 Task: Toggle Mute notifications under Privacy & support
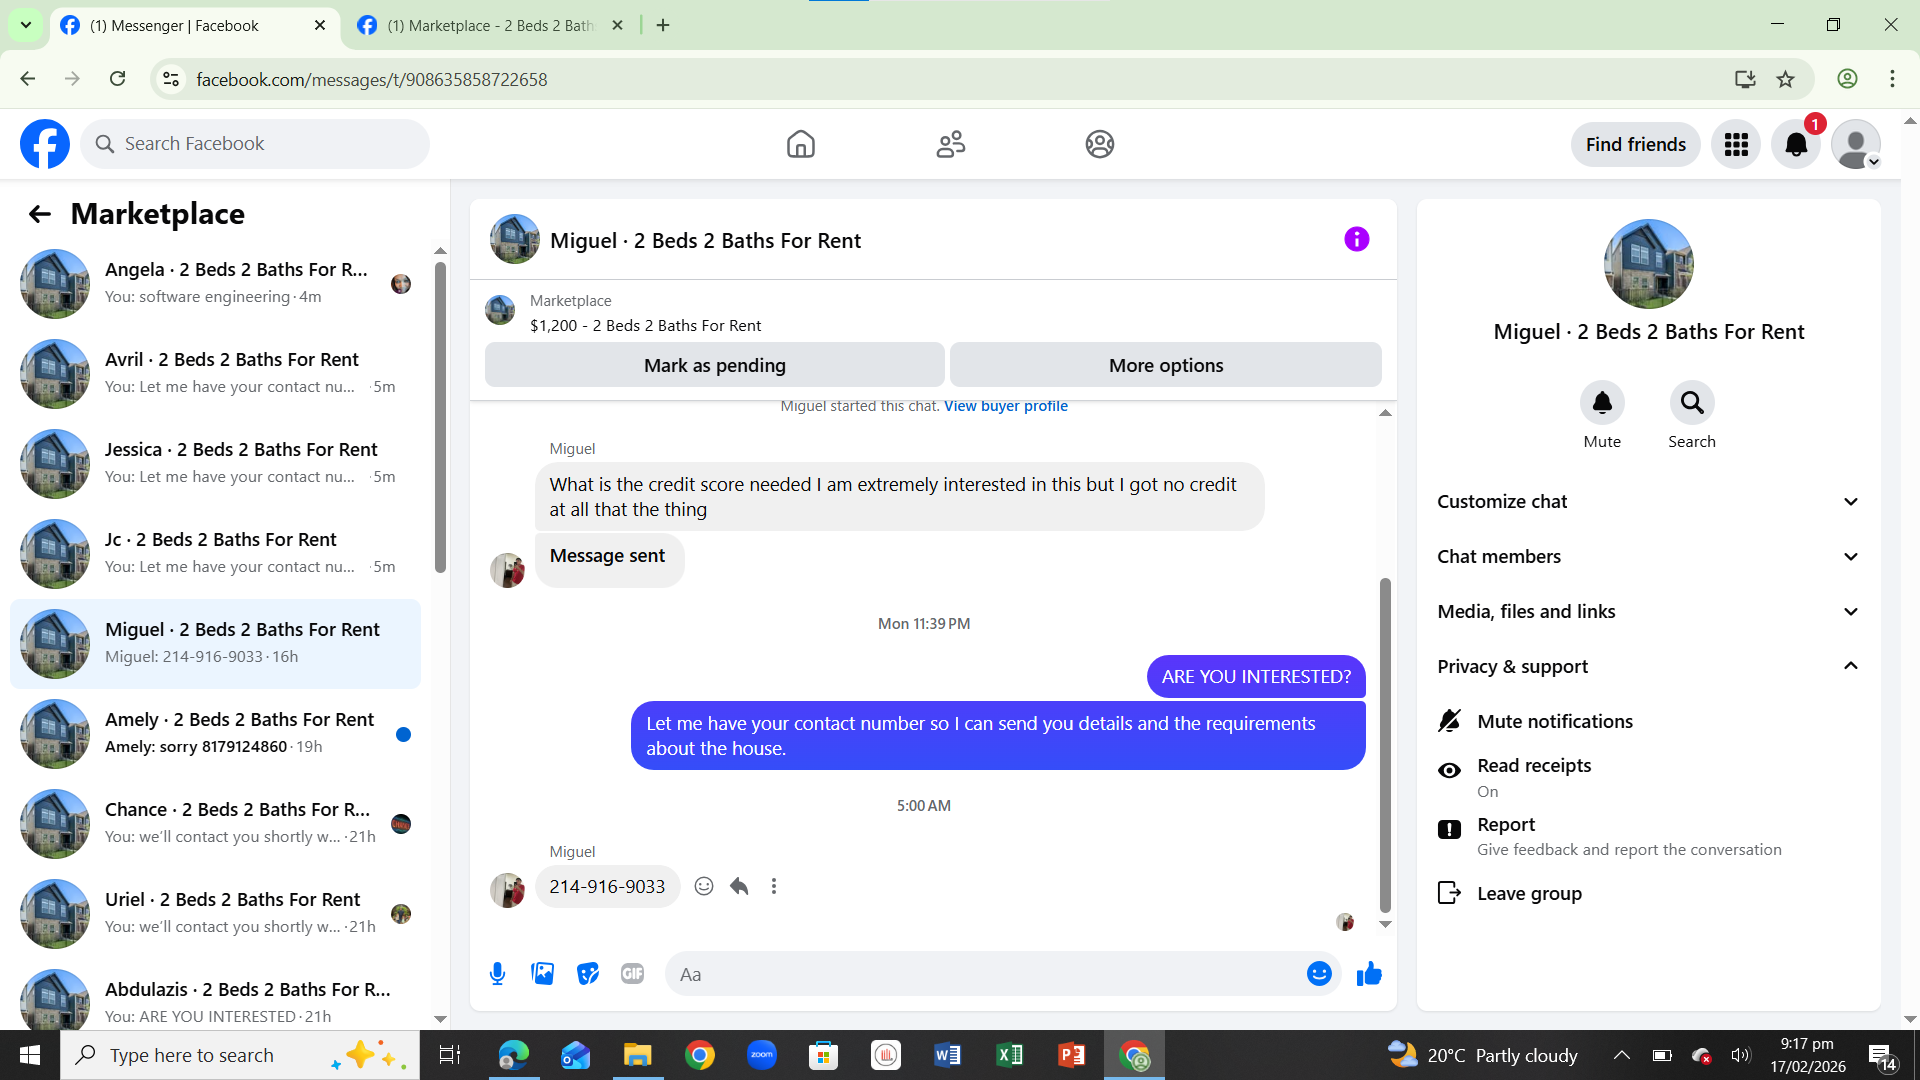click(1555, 721)
